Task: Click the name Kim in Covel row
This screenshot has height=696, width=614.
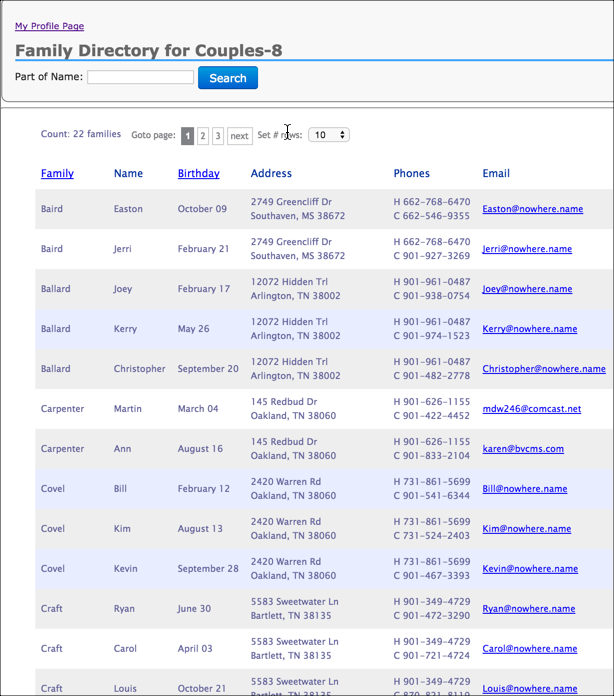Action: point(122,528)
